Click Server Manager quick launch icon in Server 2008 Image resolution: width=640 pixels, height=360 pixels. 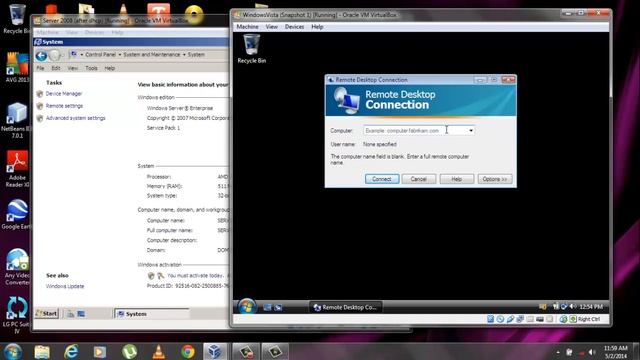71,314
